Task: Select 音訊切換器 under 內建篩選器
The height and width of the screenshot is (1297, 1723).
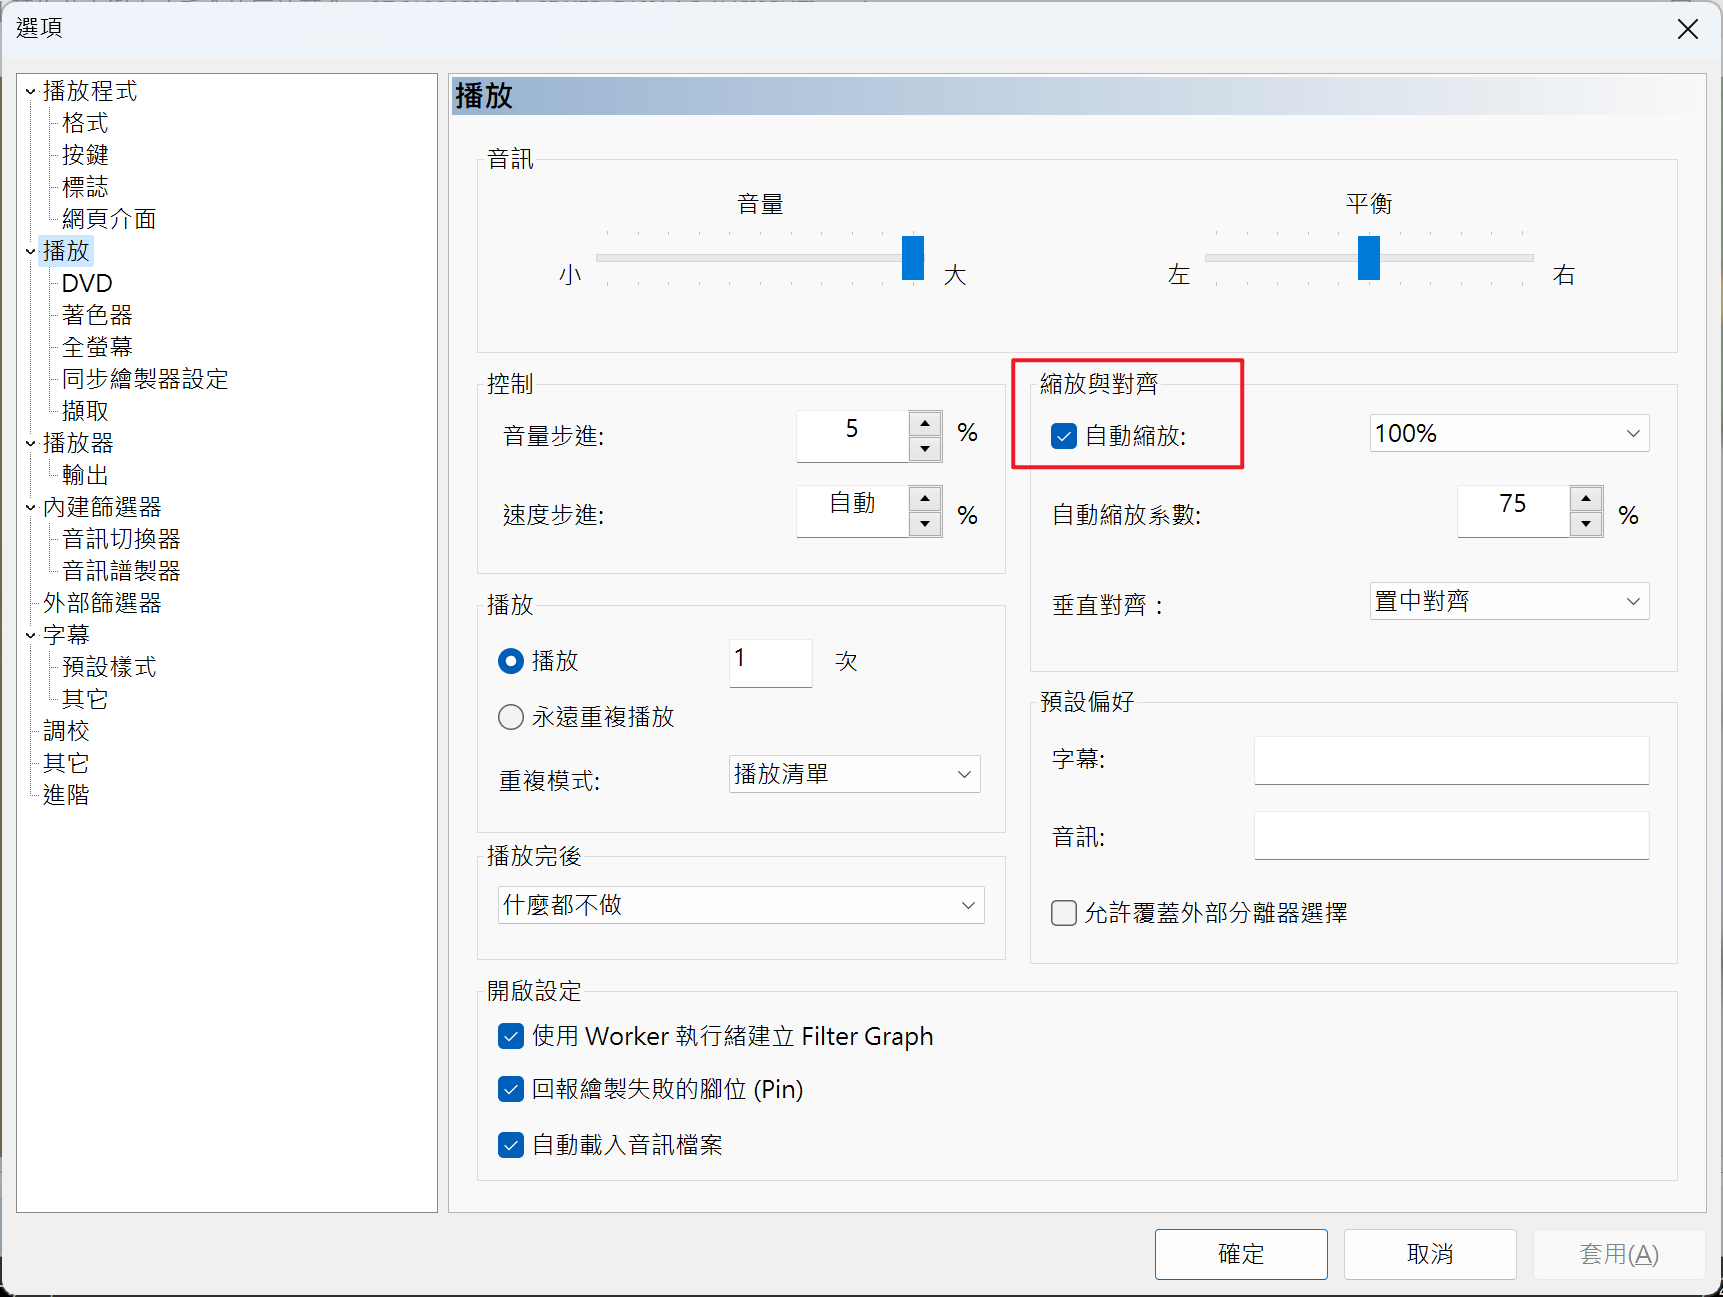Action: pos(120,538)
